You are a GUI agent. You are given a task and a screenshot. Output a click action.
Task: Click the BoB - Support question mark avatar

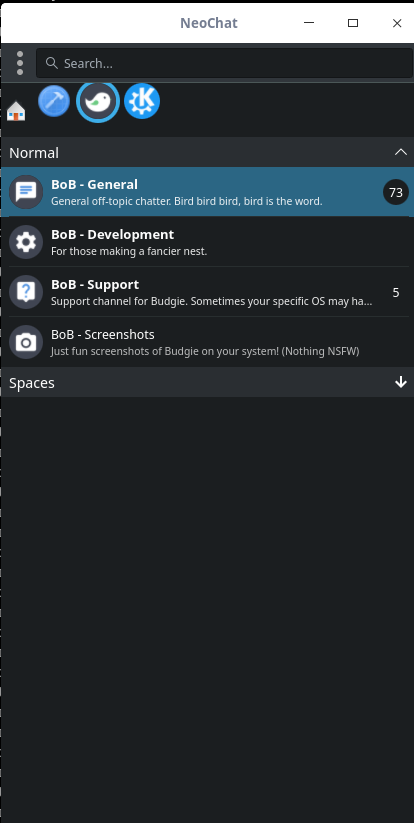point(26,292)
